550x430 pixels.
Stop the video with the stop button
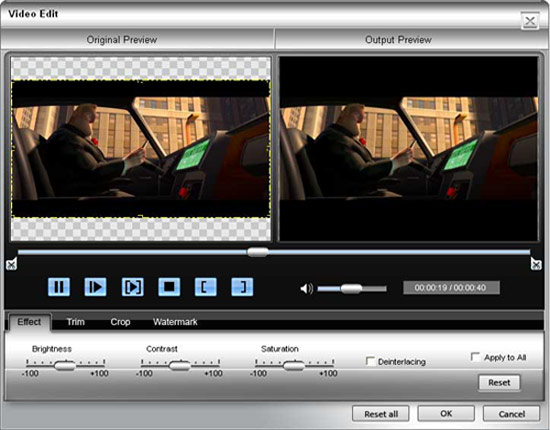(169, 287)
